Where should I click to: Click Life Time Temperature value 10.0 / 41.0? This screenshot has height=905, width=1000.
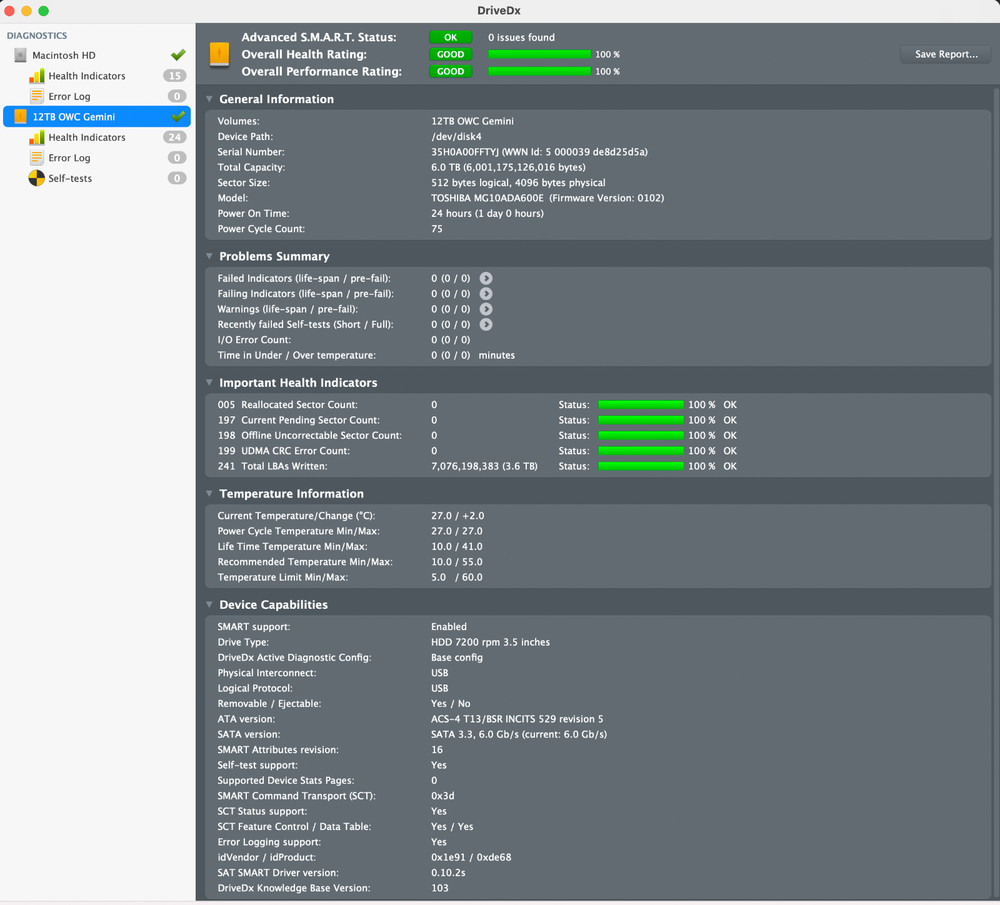(457, 547)
